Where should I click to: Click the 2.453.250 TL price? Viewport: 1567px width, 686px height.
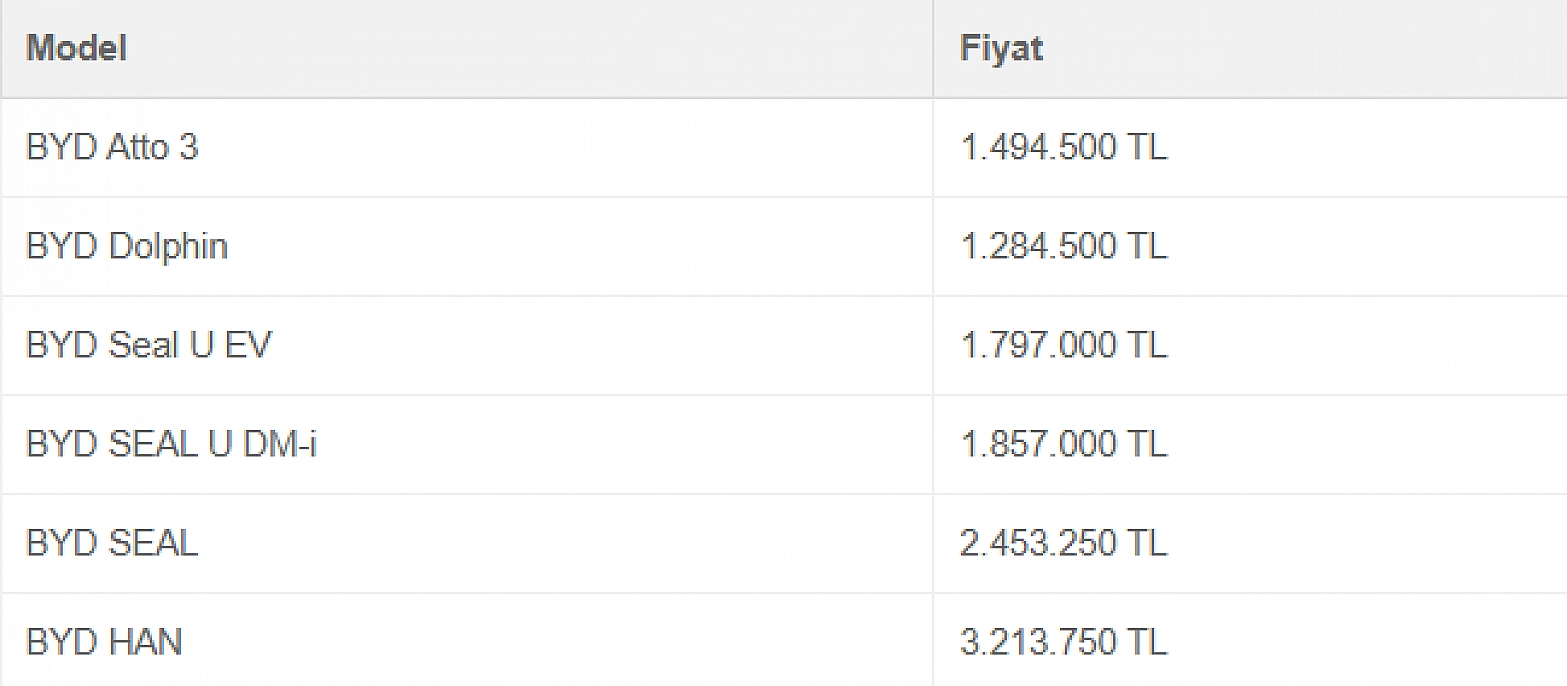(1064, 544)
